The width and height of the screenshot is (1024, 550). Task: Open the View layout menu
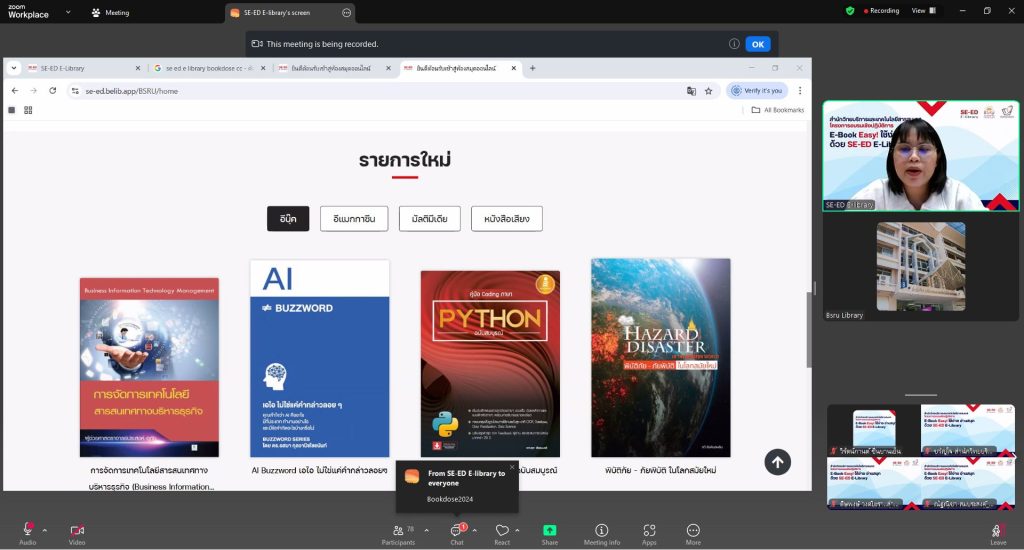coord(923,10)
